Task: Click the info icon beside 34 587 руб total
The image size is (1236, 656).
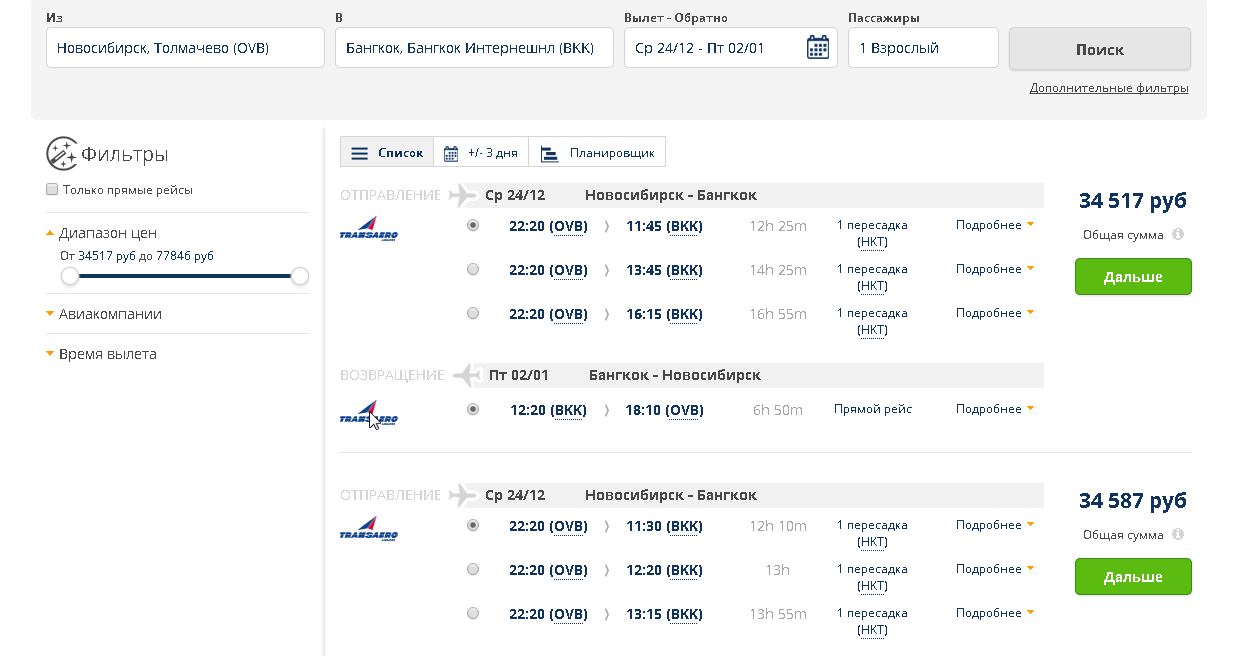Action: [x=1178, y=535]
